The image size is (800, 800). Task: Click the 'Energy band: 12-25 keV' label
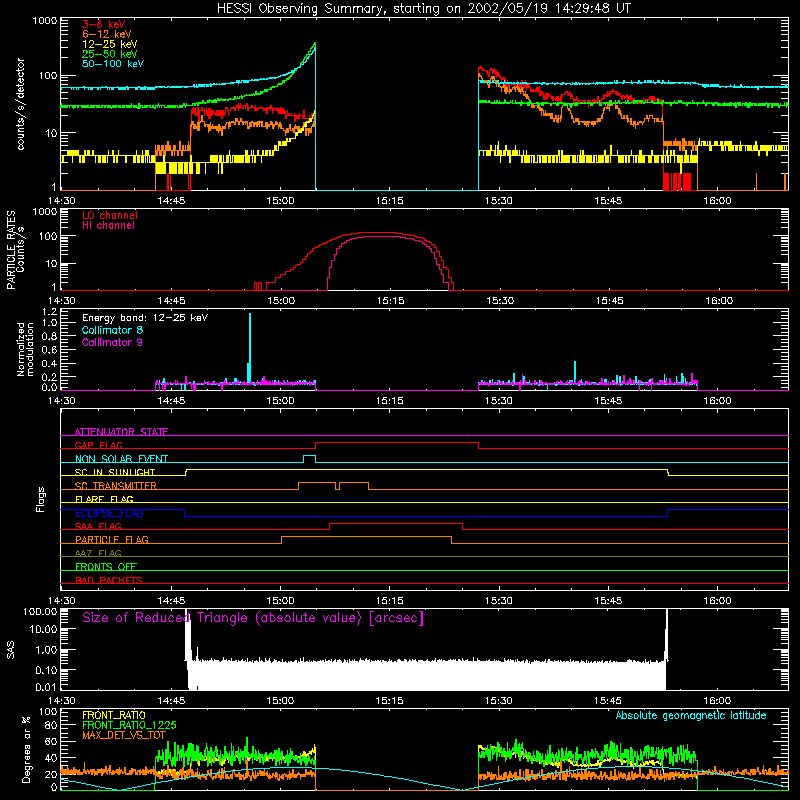point(145,318)
